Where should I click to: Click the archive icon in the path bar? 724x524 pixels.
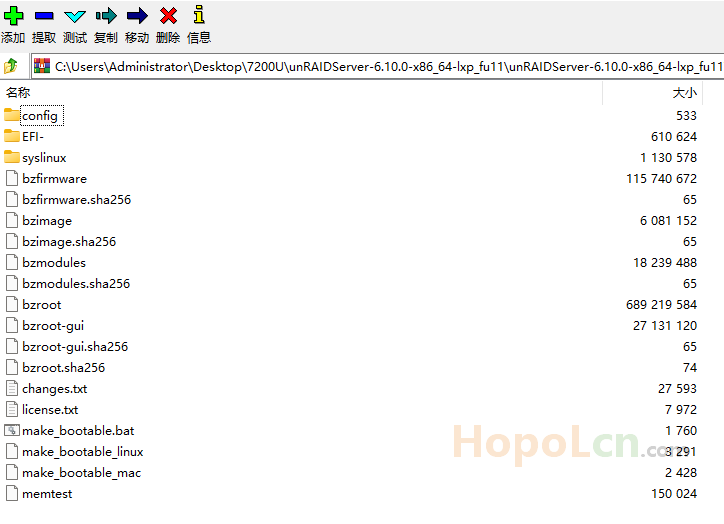42,66
